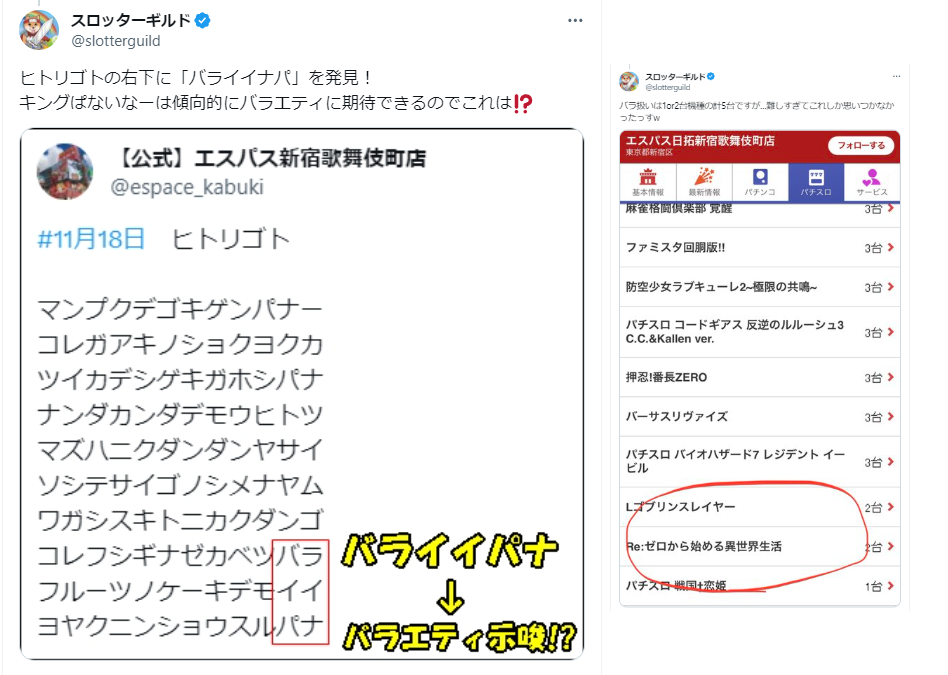Click the フォローする button
The width and height of the screenshot is (948, 675).
pos(861,146)
